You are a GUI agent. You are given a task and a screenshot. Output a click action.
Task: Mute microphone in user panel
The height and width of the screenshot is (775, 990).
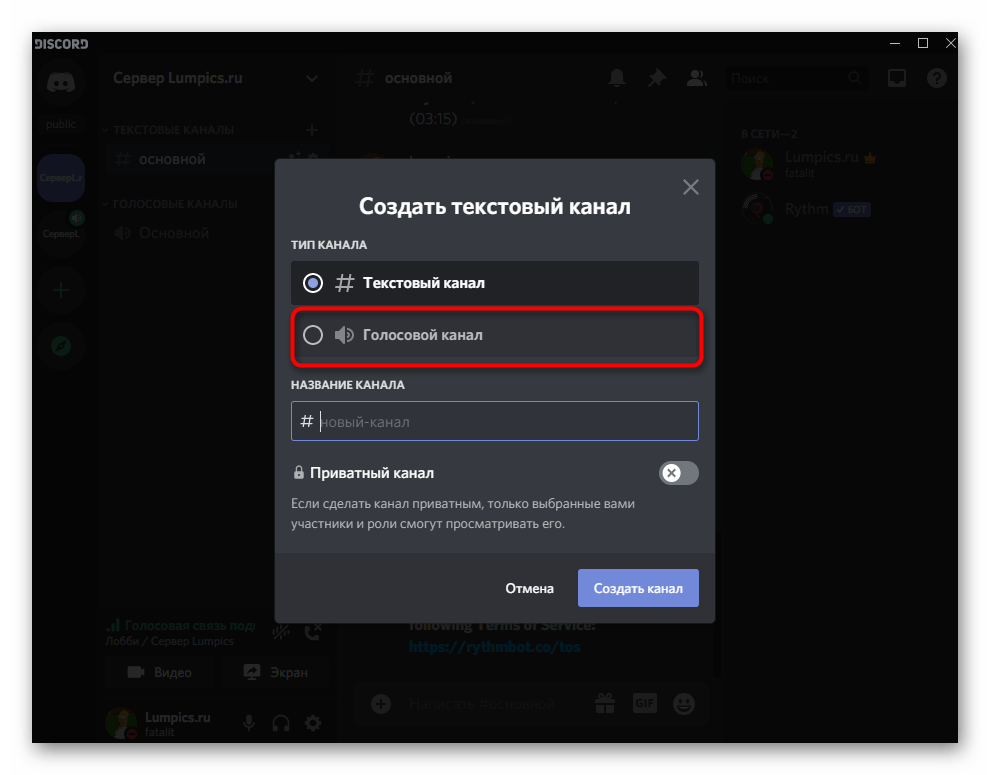[x=250, y=723]
